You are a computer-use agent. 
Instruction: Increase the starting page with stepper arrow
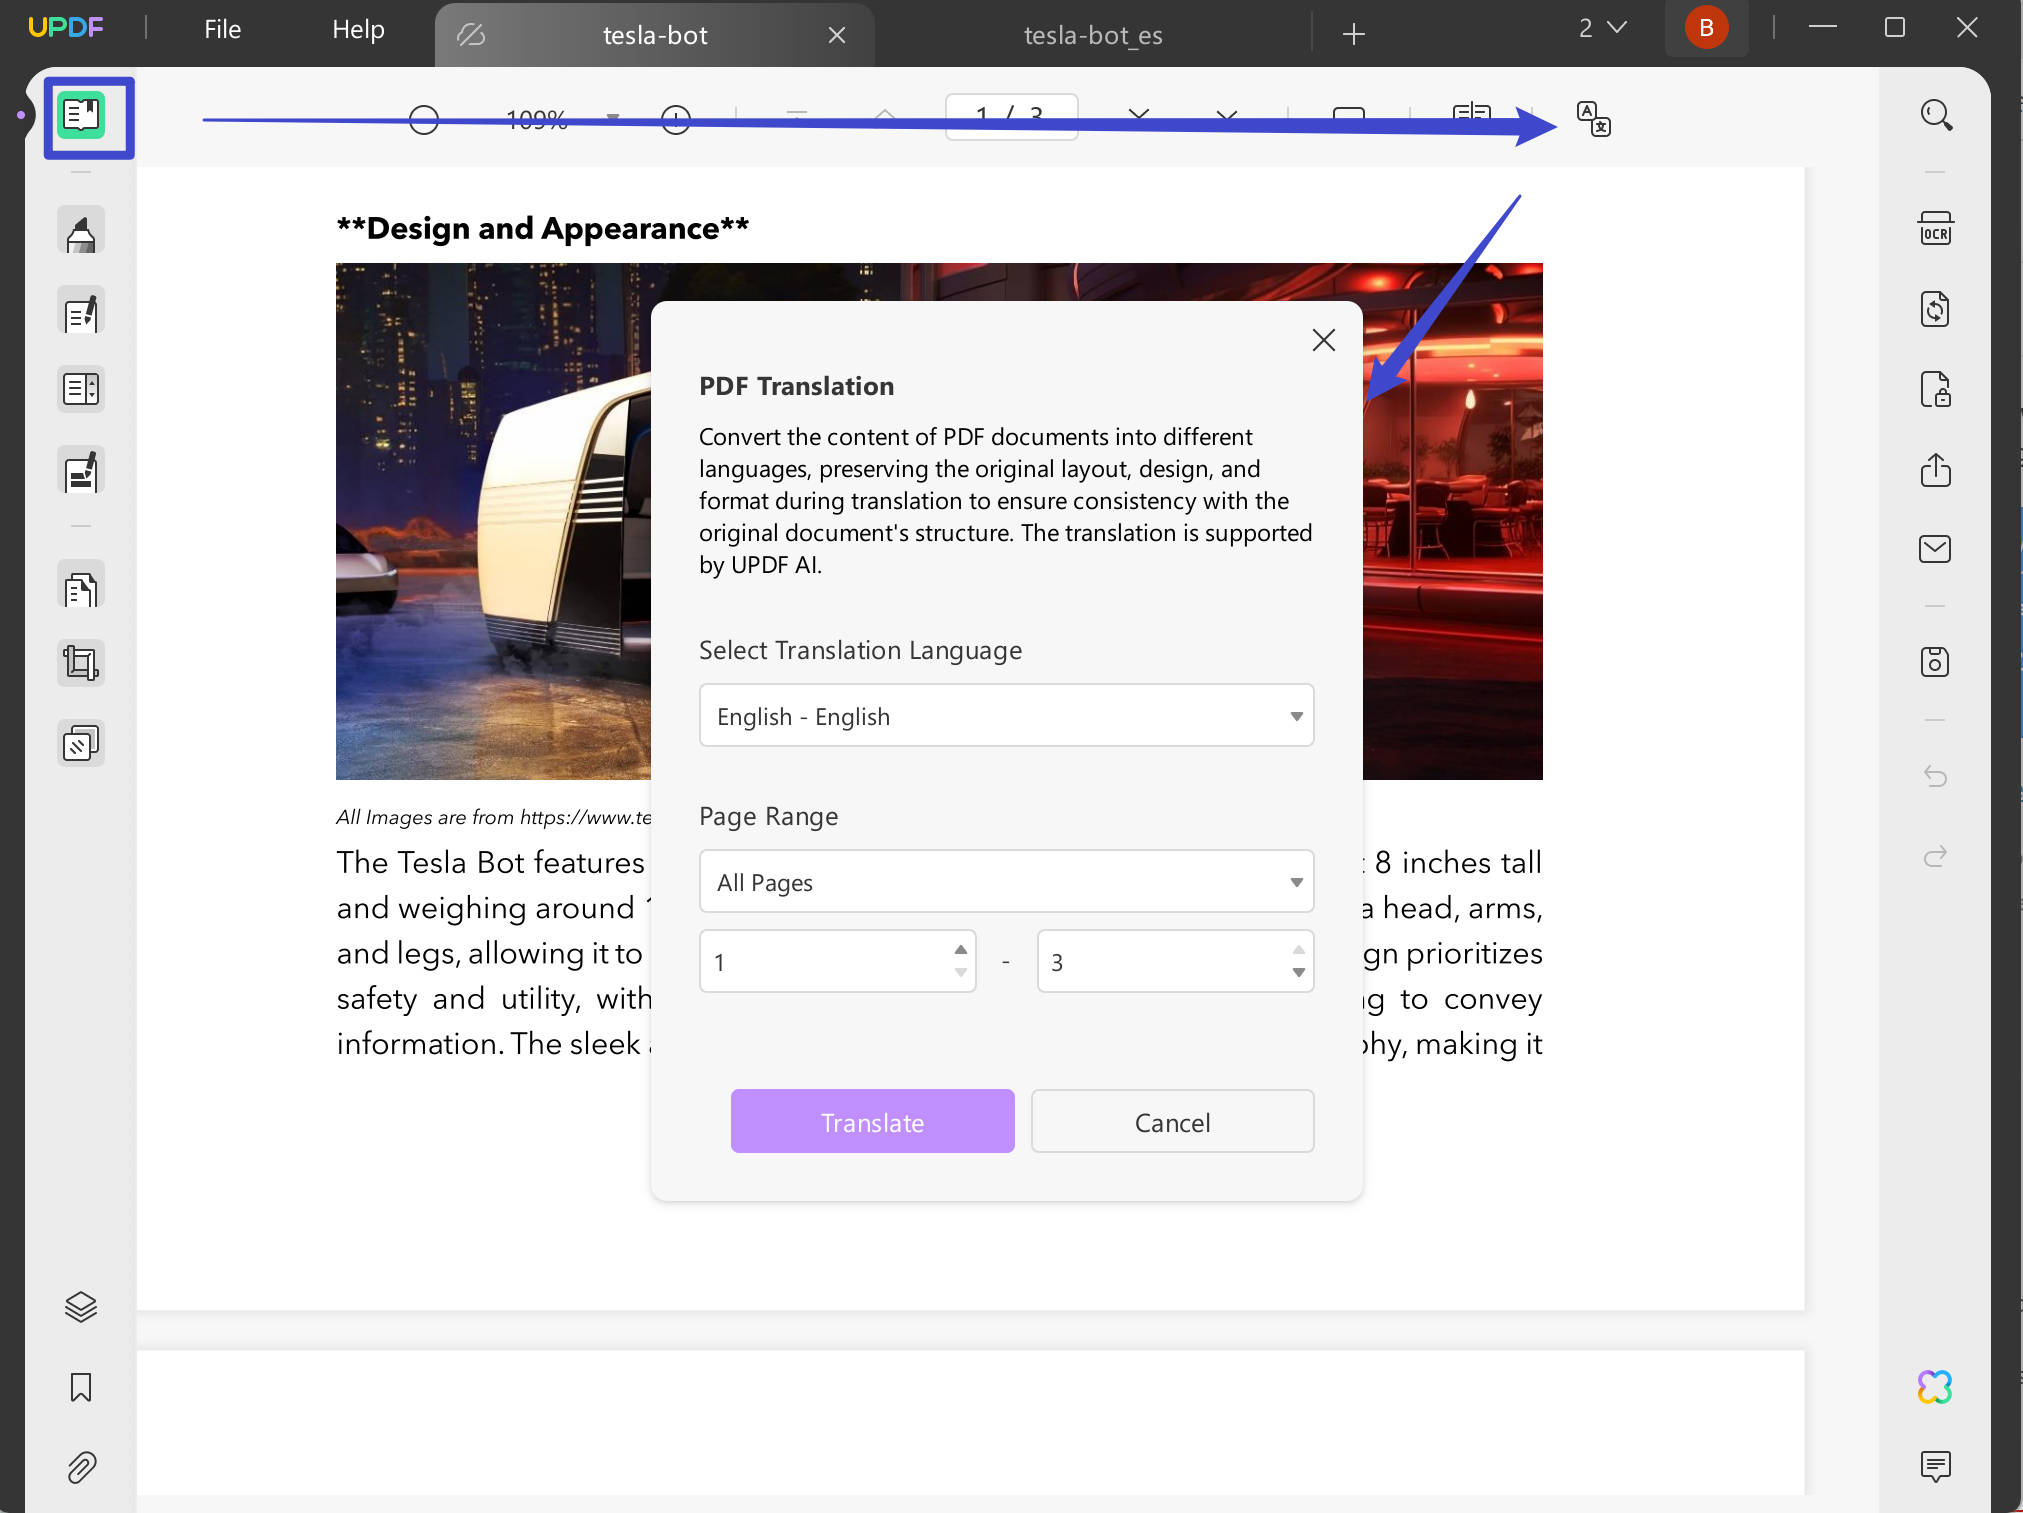pyautogui.click(x=959, y=948)
